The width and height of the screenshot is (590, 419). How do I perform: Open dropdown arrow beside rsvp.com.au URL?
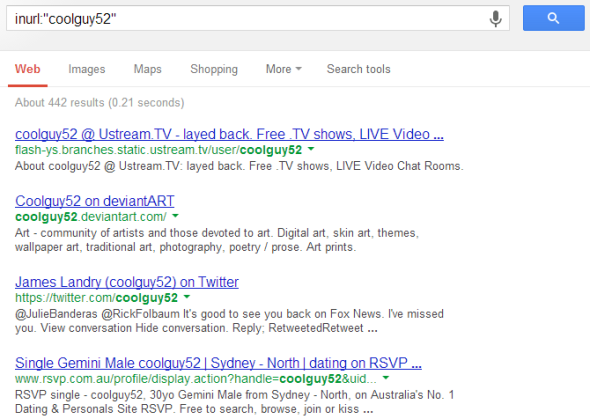(386, 378)
